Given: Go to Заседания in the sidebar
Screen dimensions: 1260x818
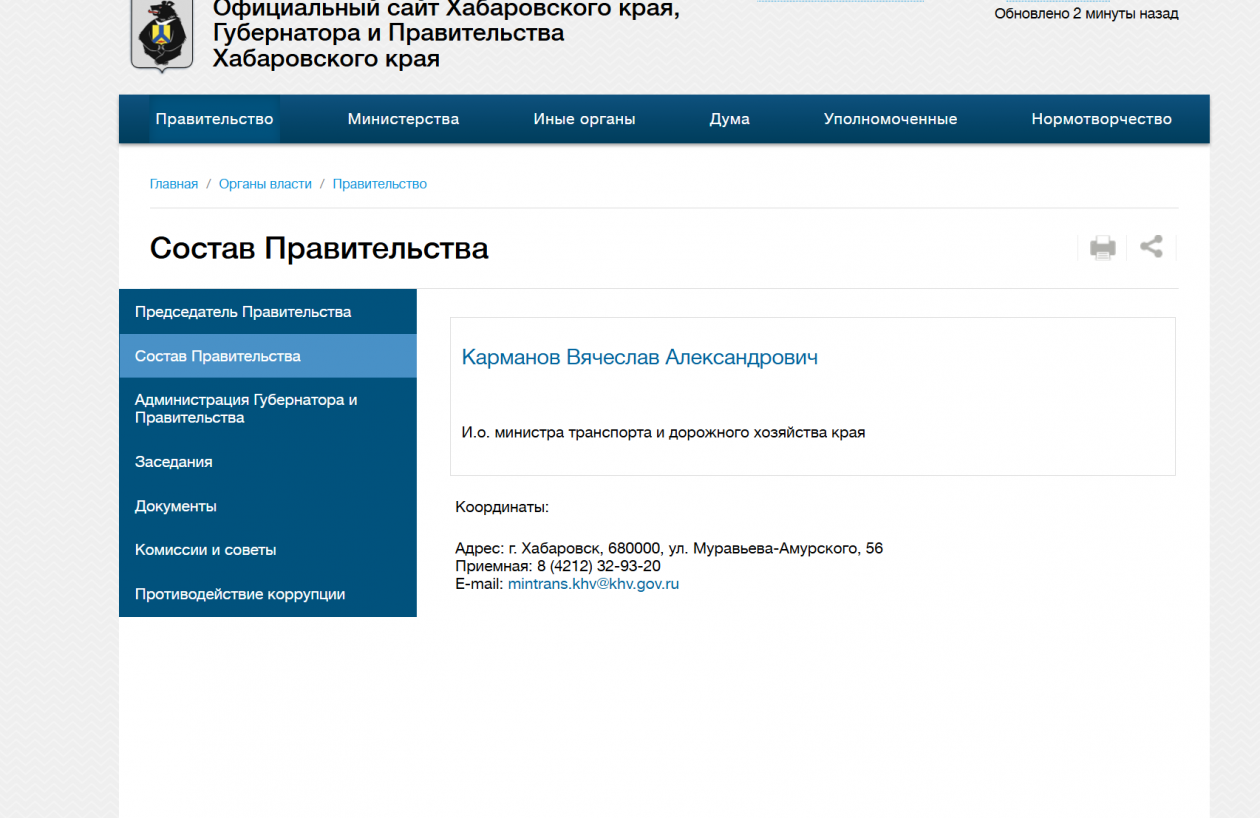Looking at the screenshot, I should coord(174,462).
